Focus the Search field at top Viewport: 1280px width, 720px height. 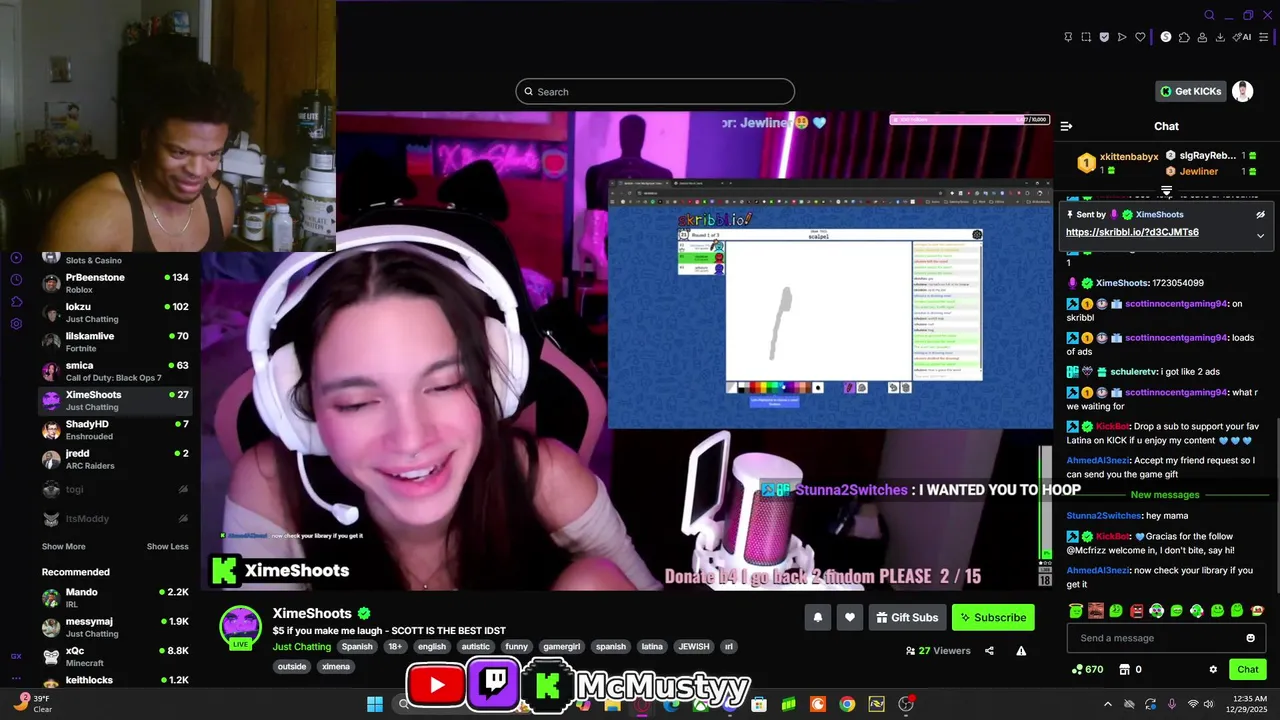[x=655, y=92]
